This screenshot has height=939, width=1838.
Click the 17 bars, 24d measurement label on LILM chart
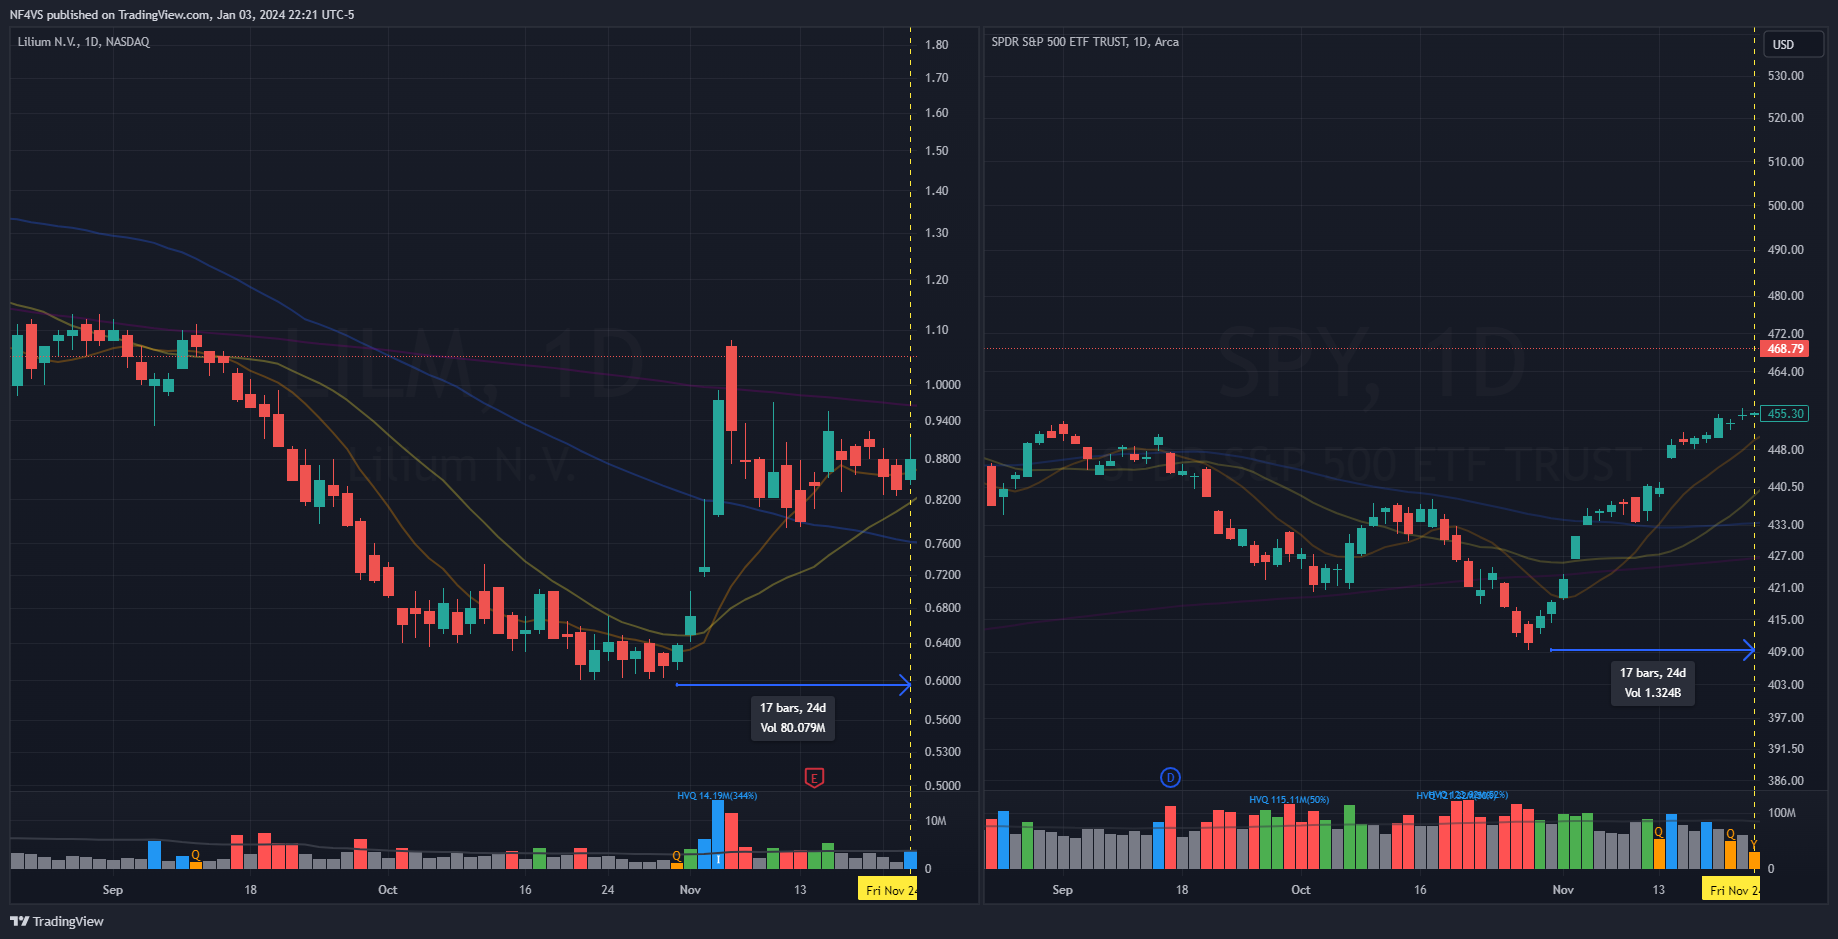point(792,707)
